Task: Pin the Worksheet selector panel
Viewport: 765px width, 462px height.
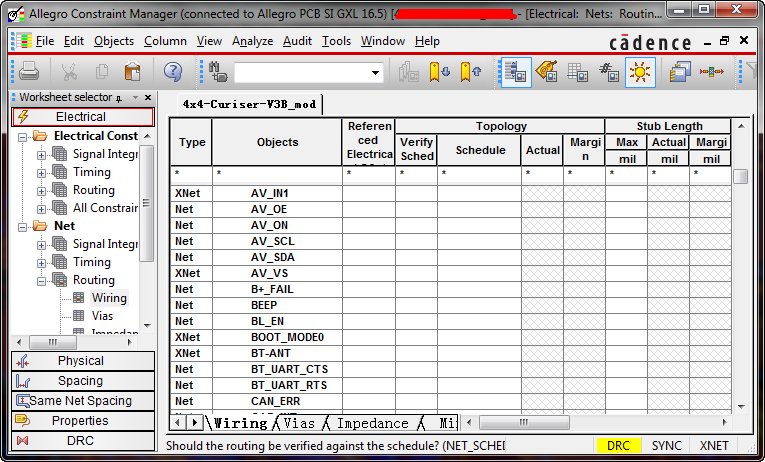Action: point(119,98)
